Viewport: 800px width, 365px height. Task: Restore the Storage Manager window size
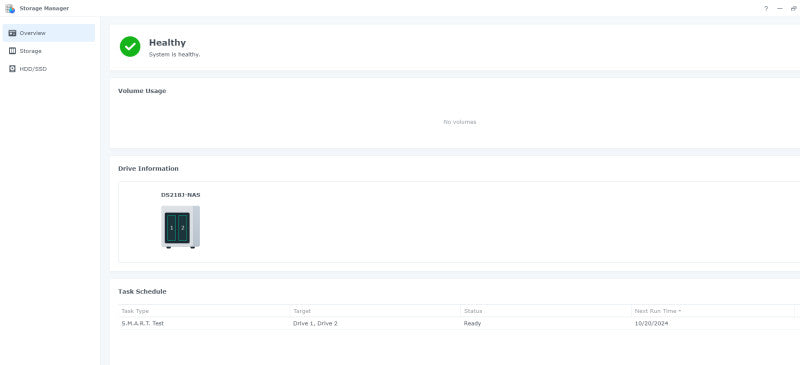(x=793, y=9)
